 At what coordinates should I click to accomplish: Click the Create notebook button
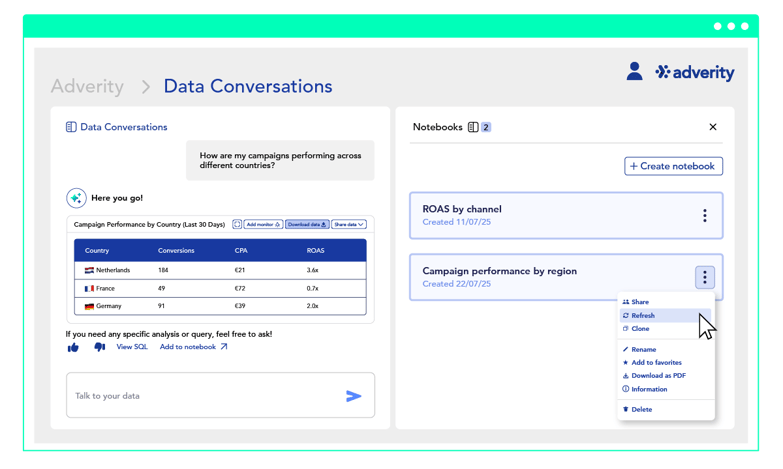[x=673, y=166]
